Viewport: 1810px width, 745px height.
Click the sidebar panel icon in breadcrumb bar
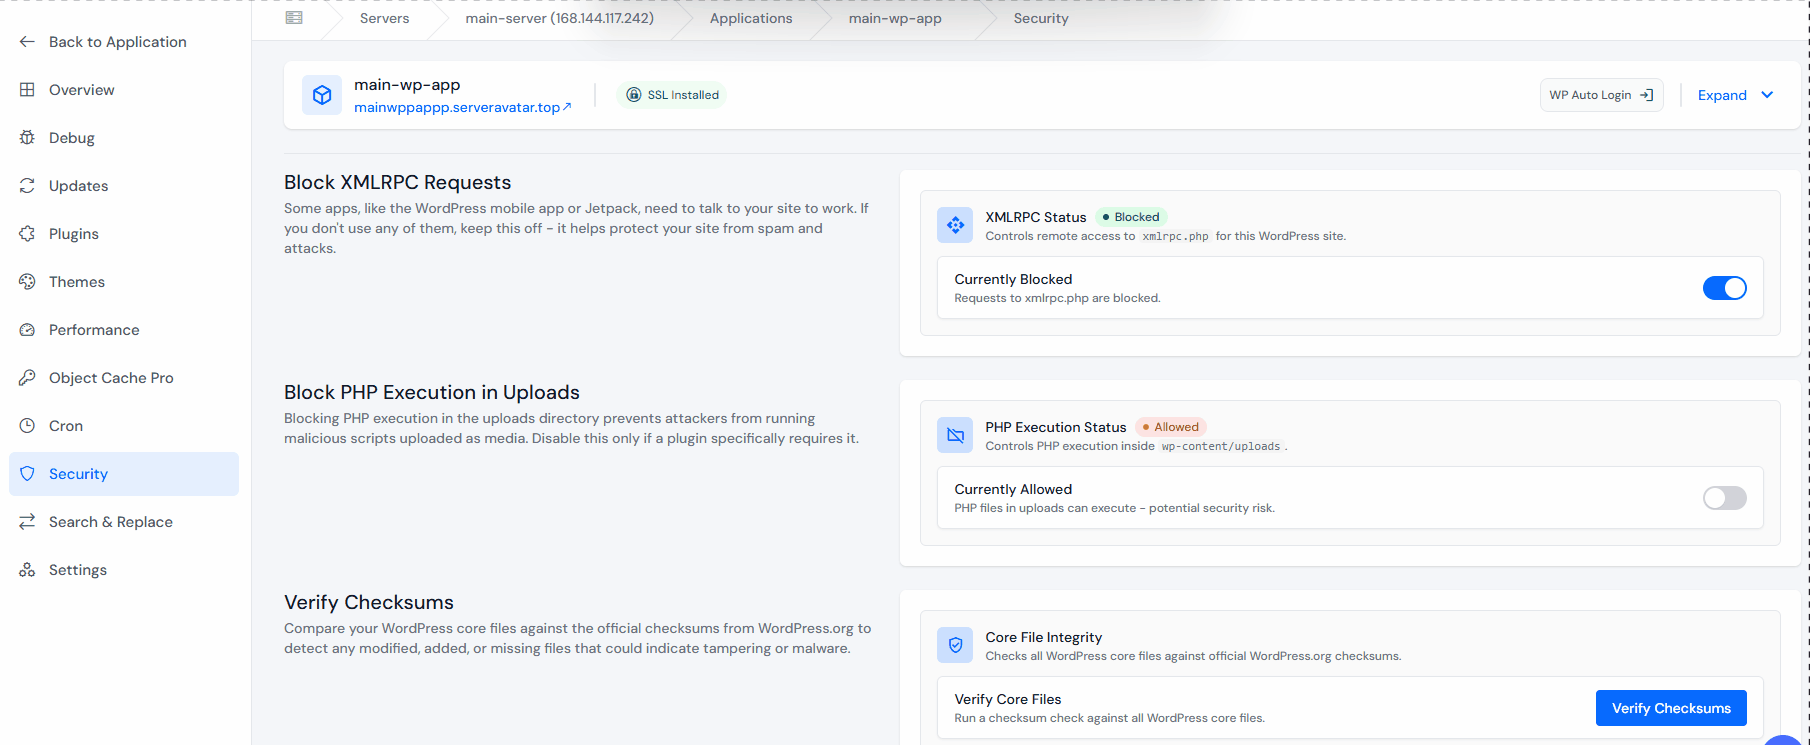point(294,18)
